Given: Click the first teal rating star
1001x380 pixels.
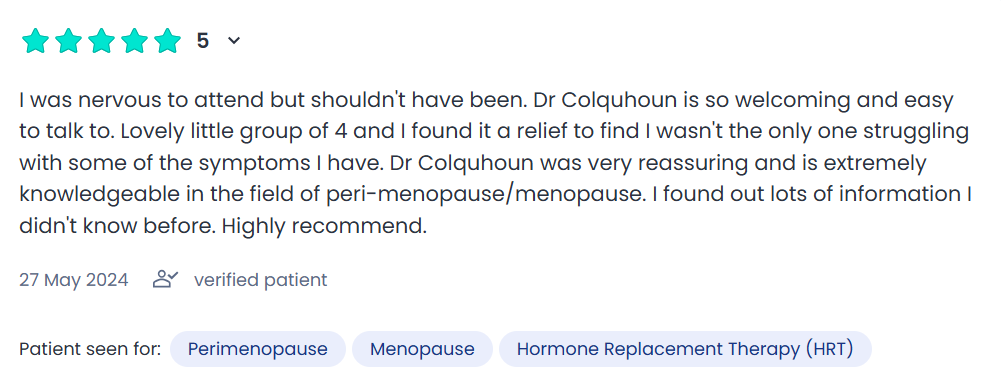Looking at the screenshot, I should point(35,41).
